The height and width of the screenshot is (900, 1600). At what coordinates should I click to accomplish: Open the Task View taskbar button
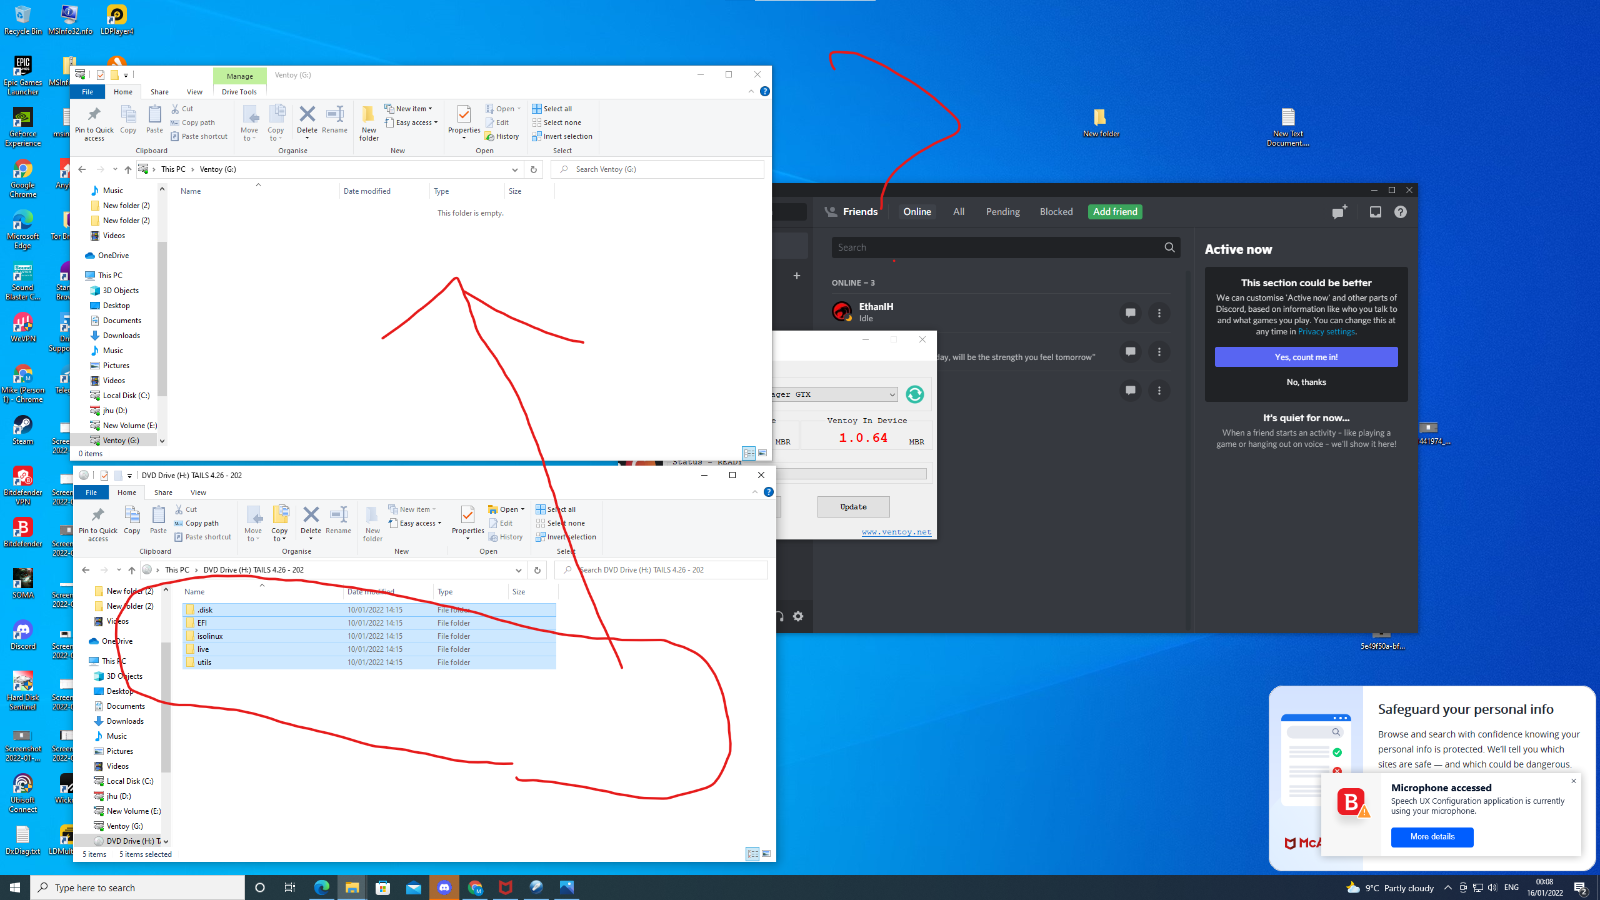click(290, 887)
